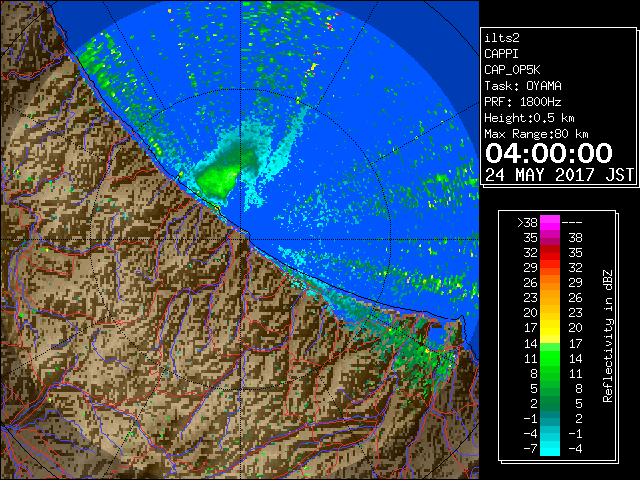Click the '>38' legend label
Screen dimensions: 640x480
click(x=527, y=223)
